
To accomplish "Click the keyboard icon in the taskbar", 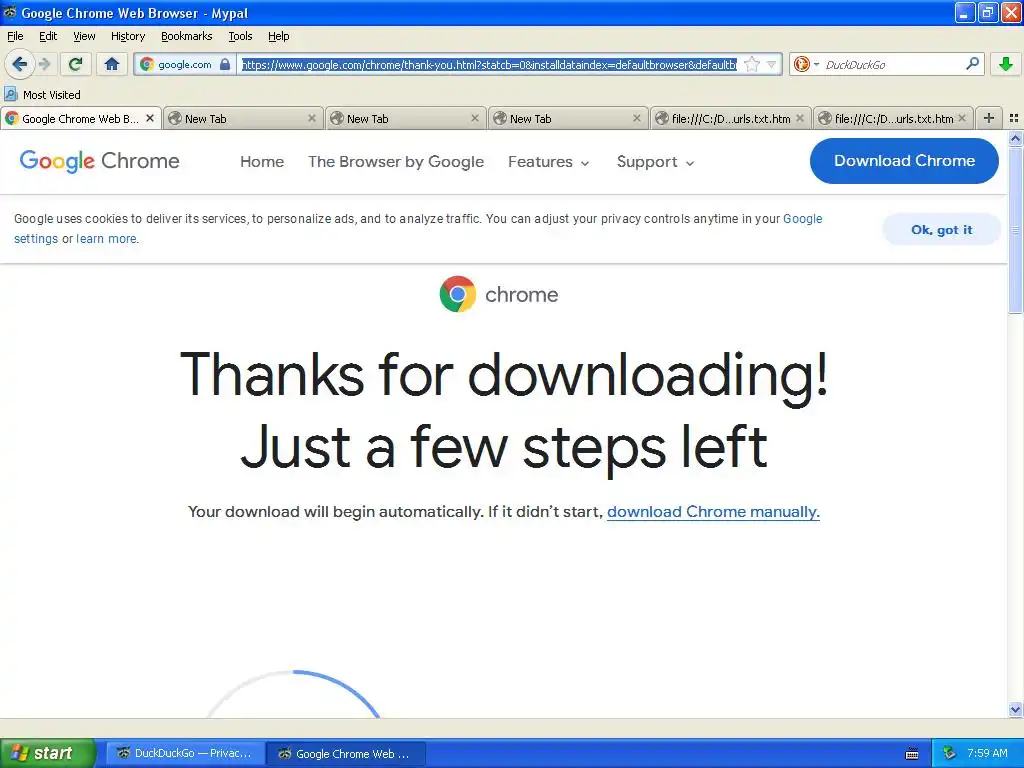I will click(x=912, y=754).
